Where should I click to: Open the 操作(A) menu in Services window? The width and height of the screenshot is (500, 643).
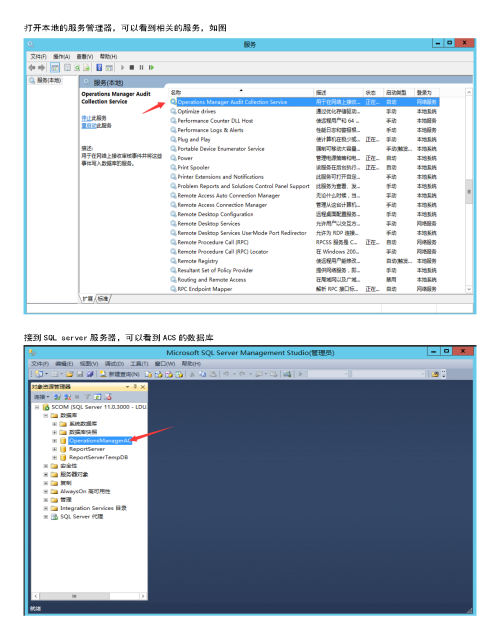[62, 57]
